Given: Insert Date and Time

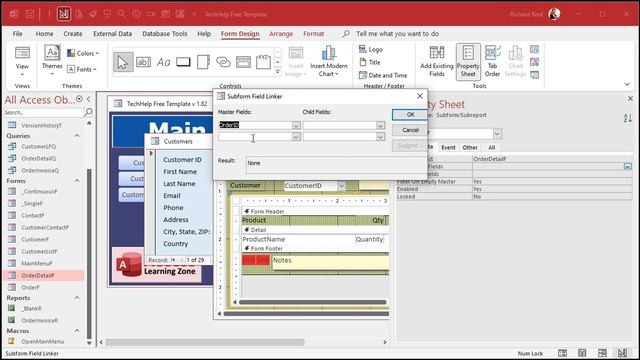Looking at the screenshot, I should [x=383, y=76].
